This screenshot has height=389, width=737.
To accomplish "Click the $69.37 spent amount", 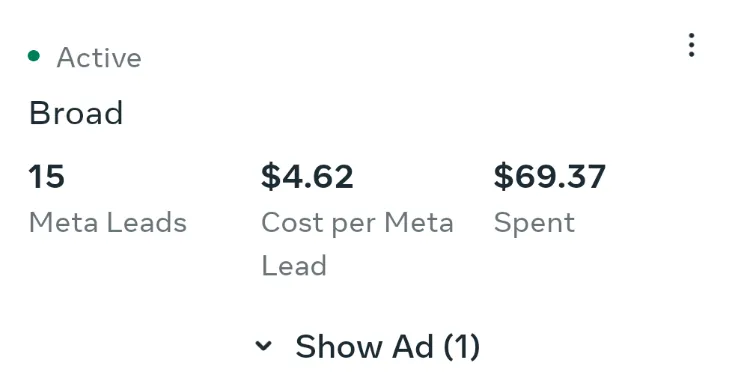I will (x=549, y=177).
